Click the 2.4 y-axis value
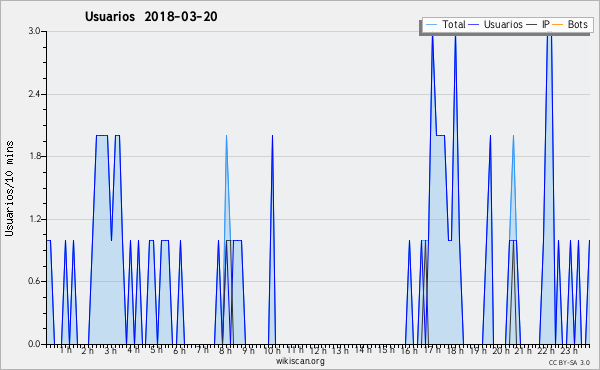This screenshot has height=370, width=600. point(34,94)
